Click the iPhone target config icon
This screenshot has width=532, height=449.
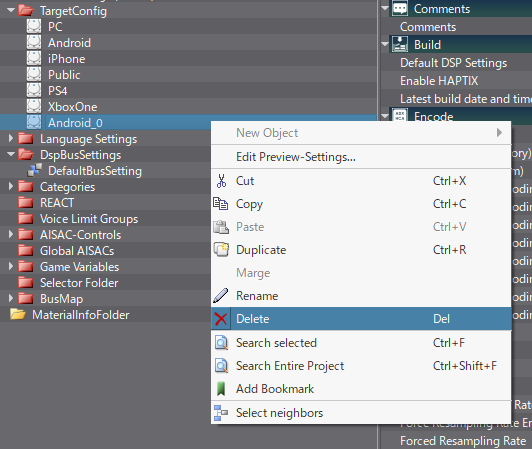tap(34, 58)
